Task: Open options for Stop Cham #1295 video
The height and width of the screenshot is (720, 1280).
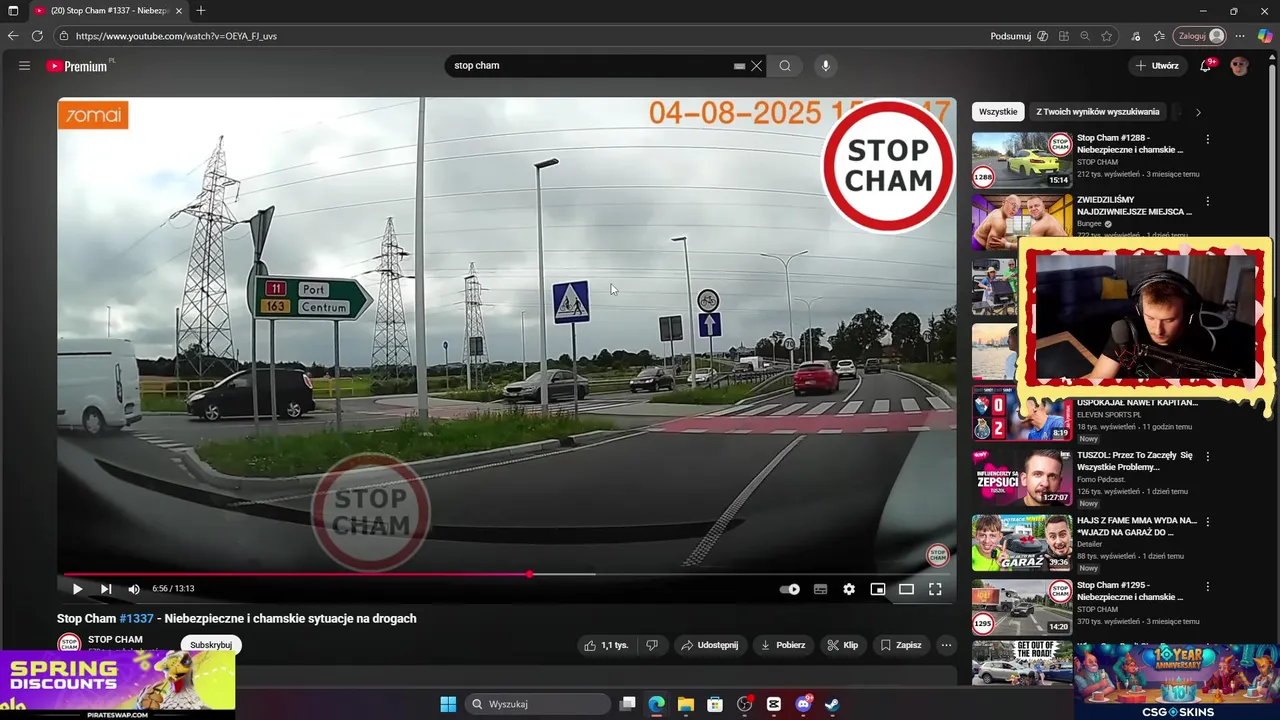Action: pos(1208,586)
